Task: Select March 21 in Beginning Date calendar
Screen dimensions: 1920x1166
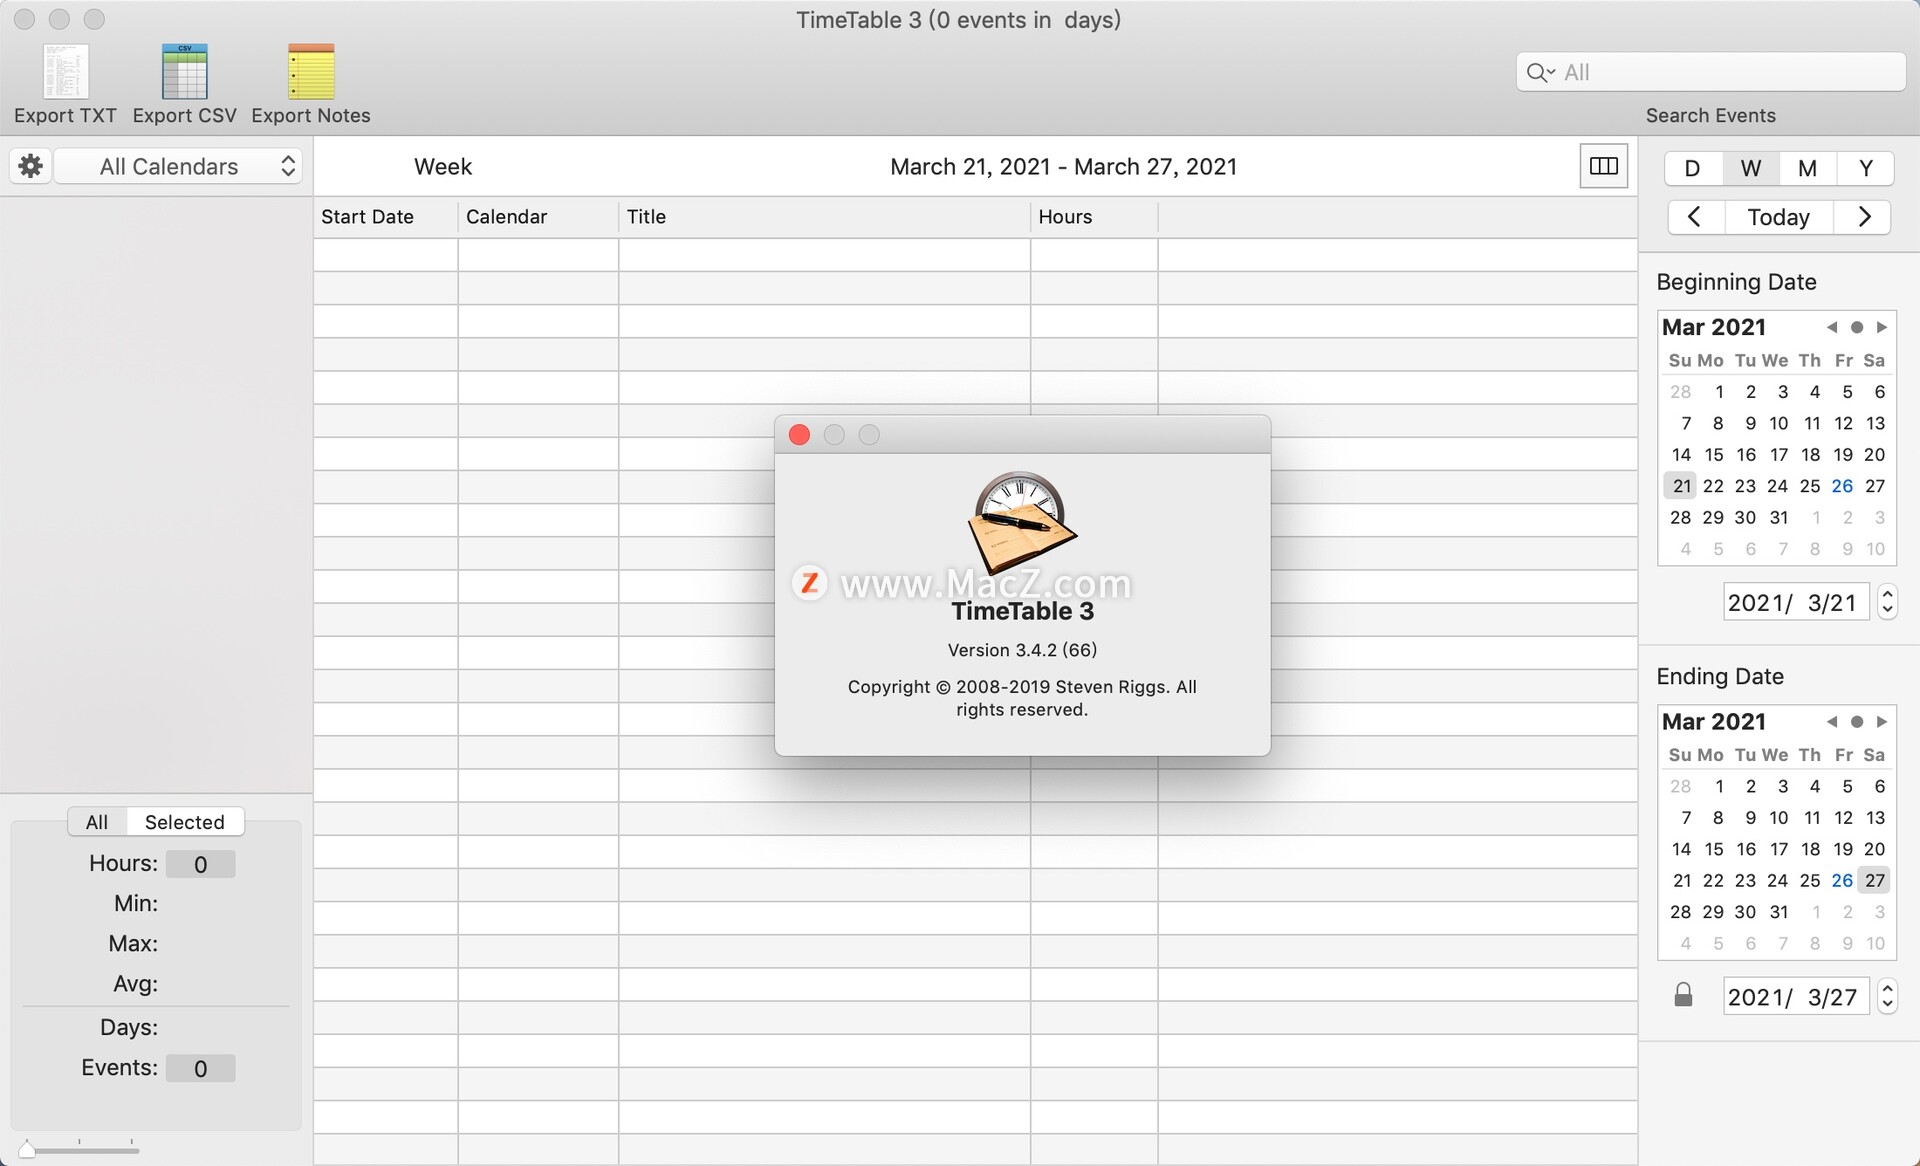Action: [x=1681, y=486]
